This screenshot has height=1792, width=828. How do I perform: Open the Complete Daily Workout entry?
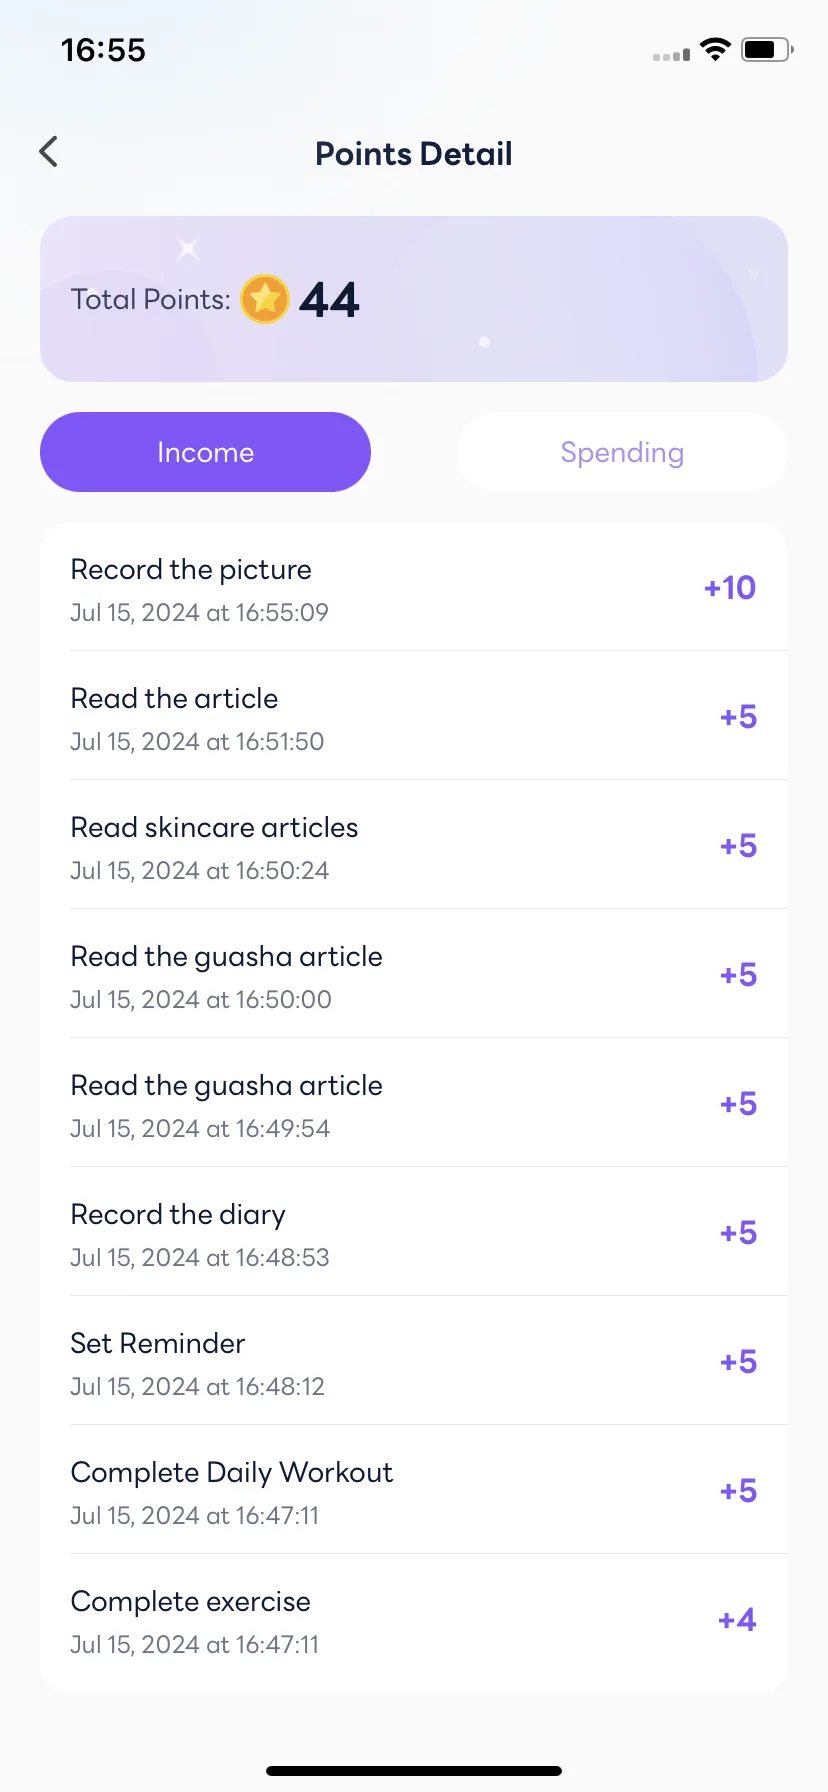coord(414,1490)
